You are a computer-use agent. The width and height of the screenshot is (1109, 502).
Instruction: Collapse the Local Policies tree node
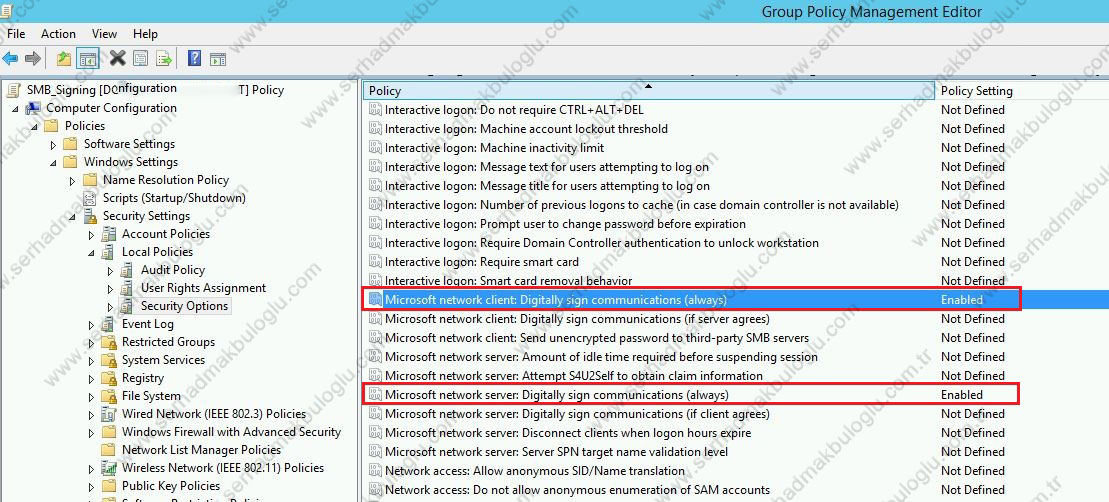[x=92, y=253]
